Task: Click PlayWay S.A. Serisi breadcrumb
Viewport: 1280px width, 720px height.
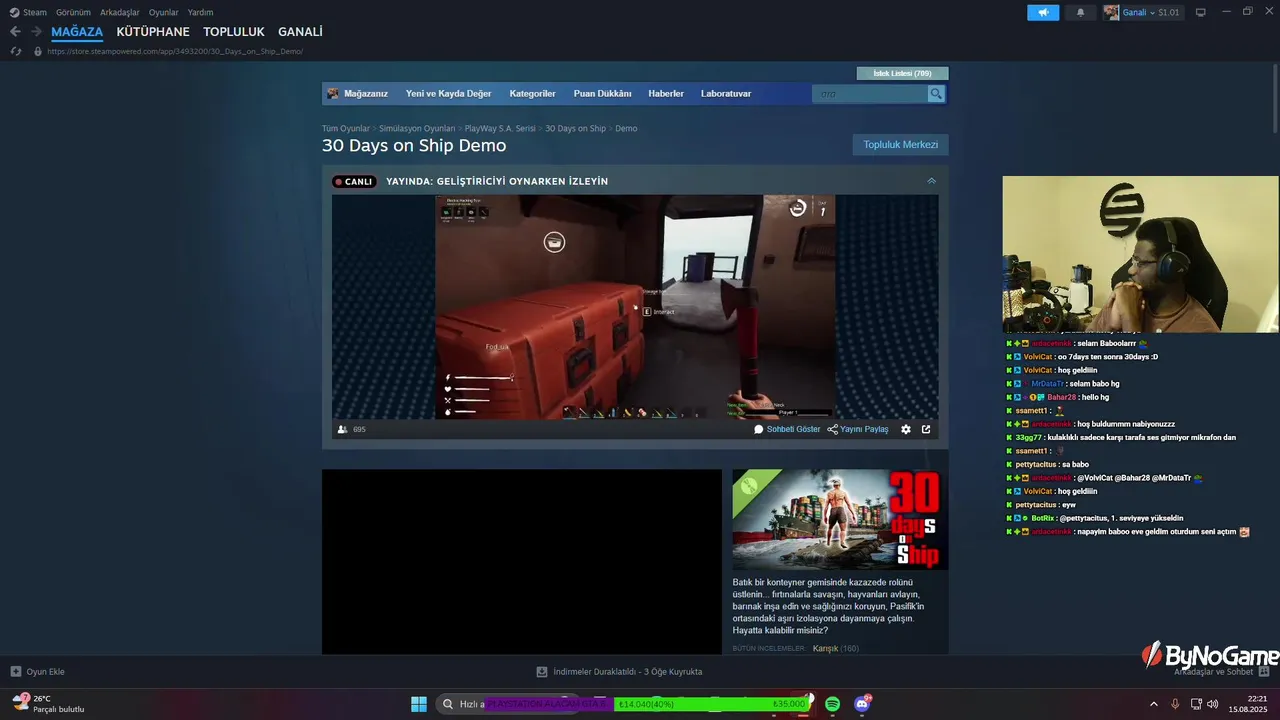Action: tap(500, 128)
